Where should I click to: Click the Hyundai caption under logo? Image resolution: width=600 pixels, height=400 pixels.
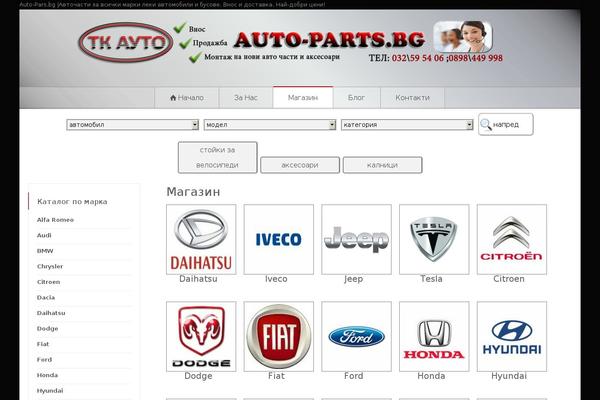tap(509, 376)
